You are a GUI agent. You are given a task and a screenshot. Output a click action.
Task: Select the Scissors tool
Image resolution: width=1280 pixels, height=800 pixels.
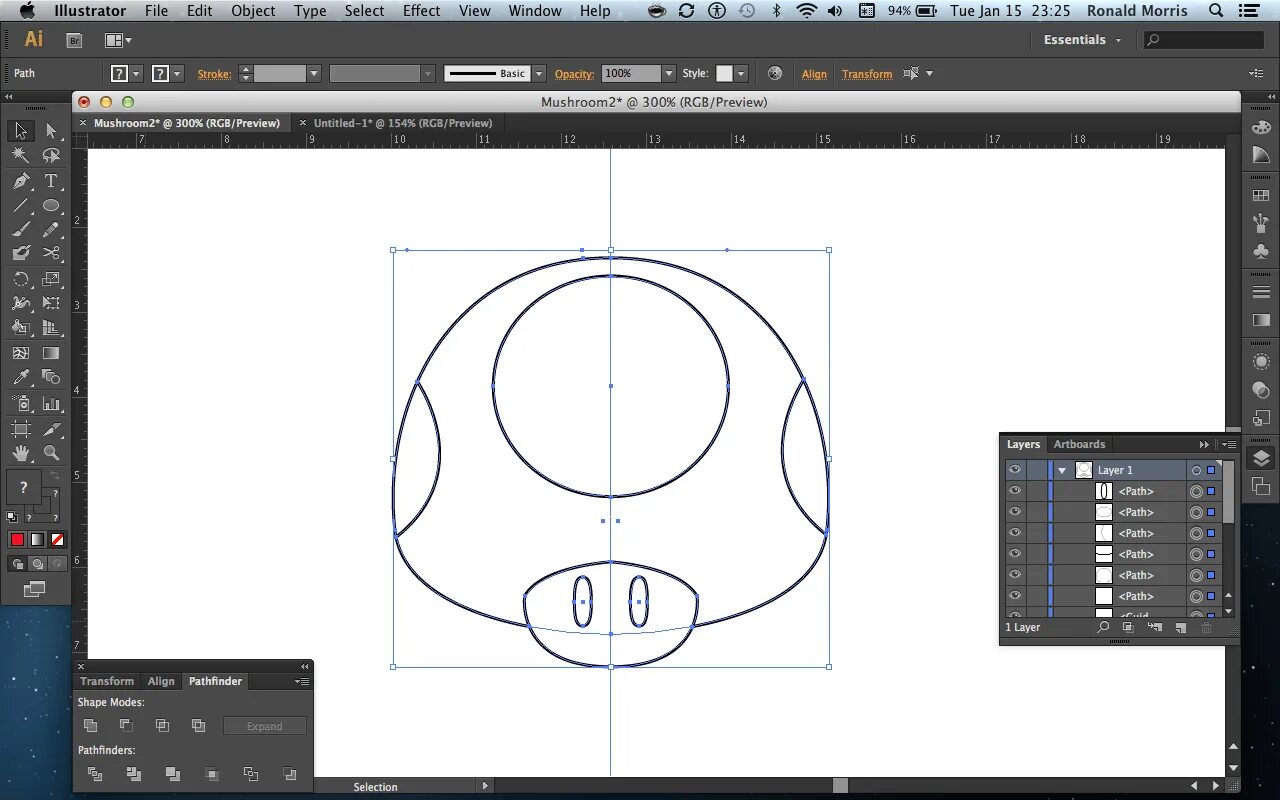tap(51, 253)
